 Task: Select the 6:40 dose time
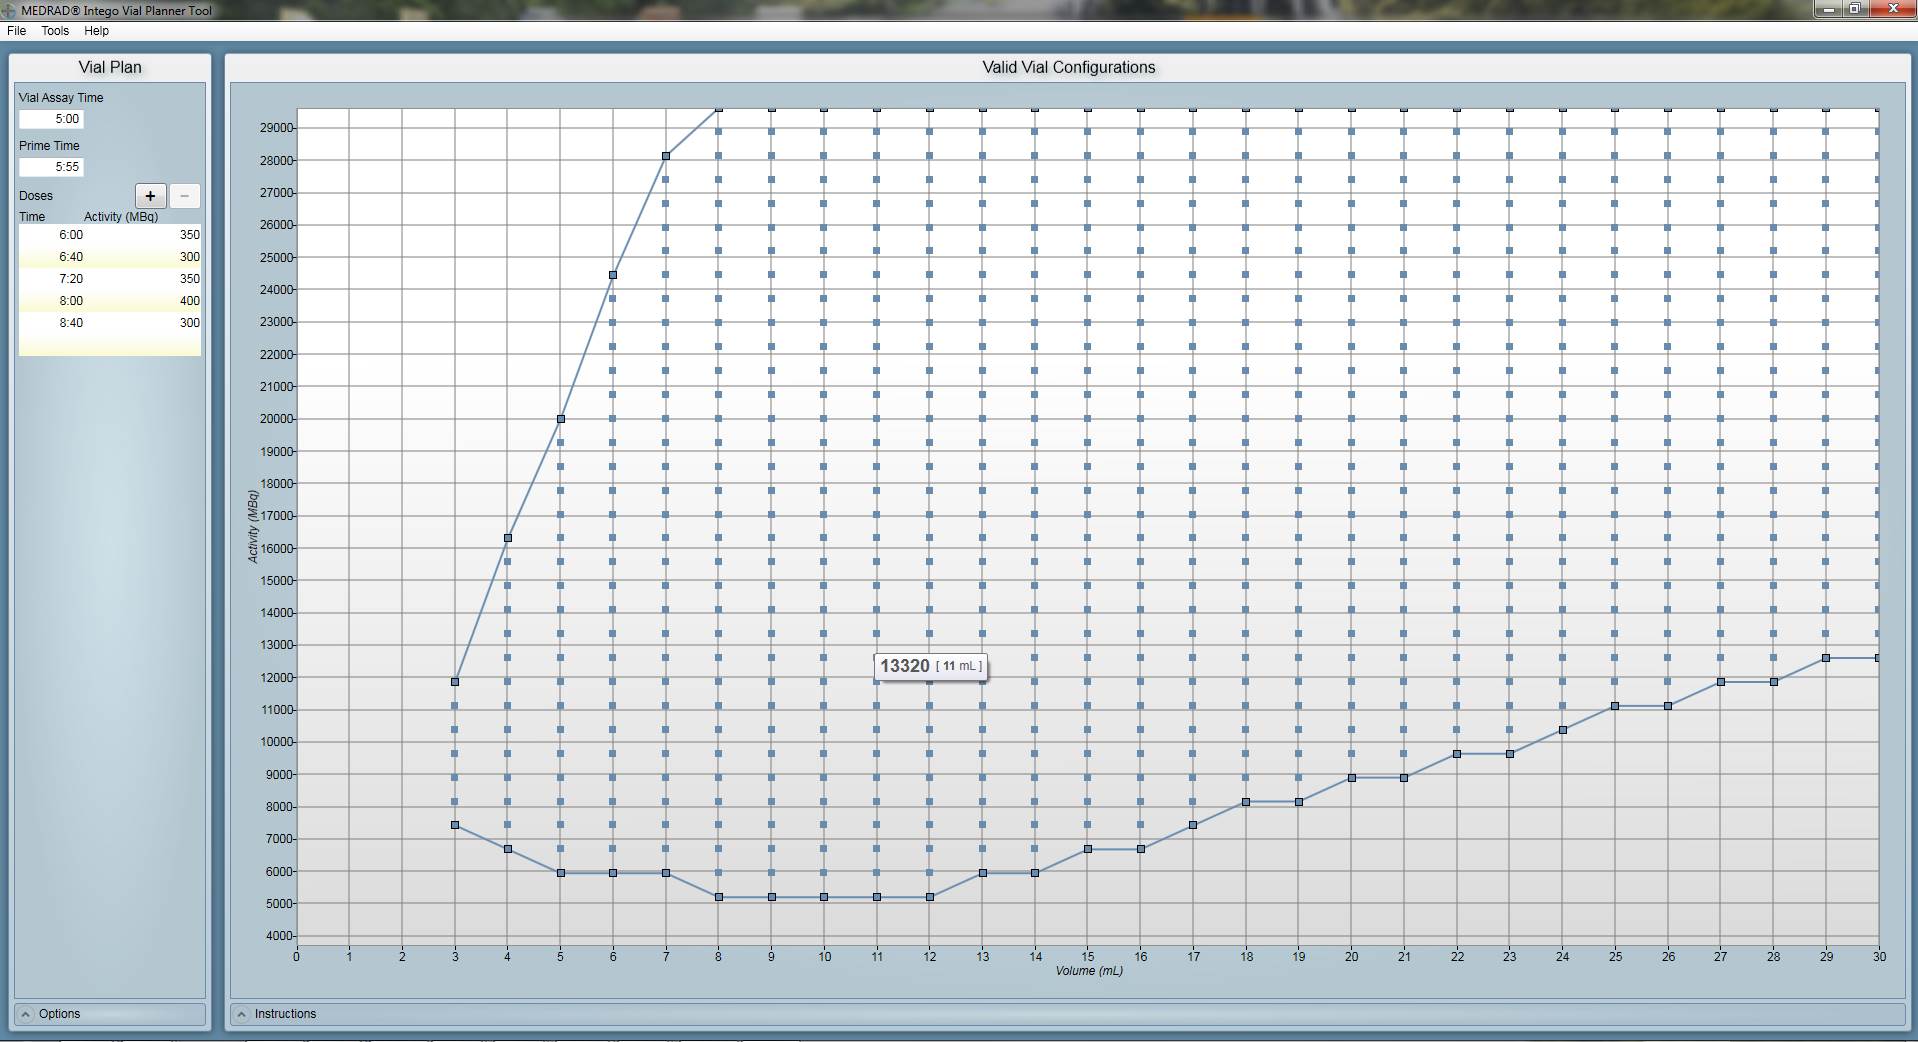(71, 257)
